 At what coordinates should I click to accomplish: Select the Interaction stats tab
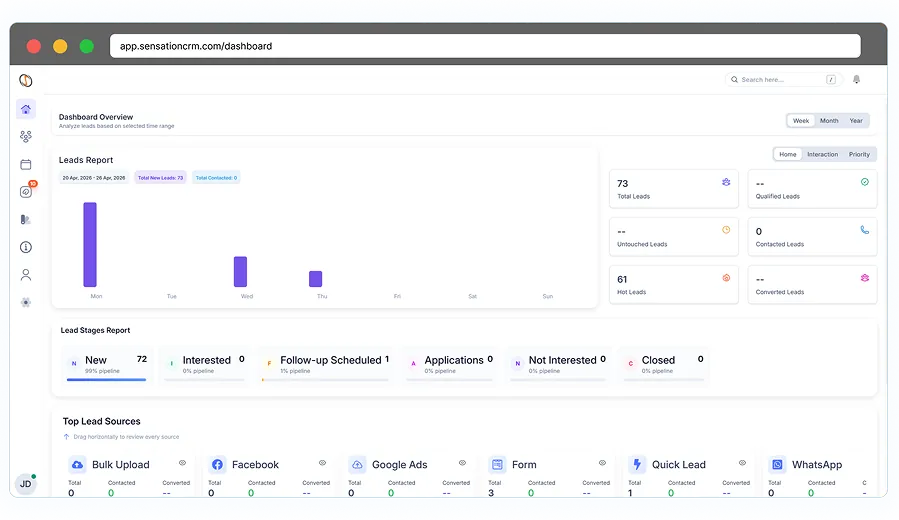click(x=822, y=154)
